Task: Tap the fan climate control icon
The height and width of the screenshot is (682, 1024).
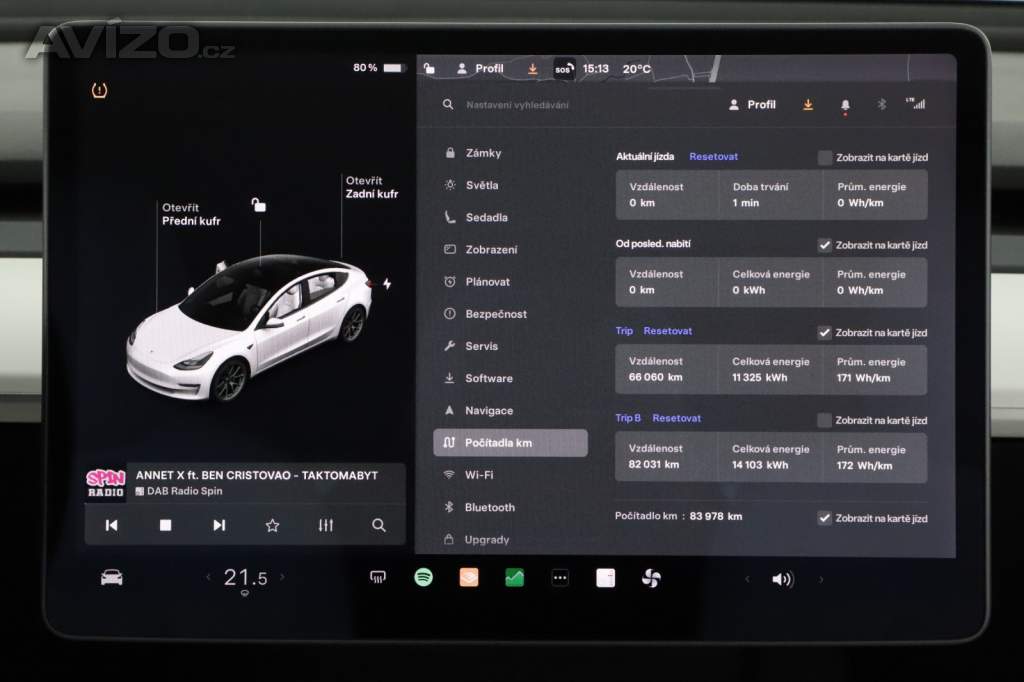Action: pos(651,578)
